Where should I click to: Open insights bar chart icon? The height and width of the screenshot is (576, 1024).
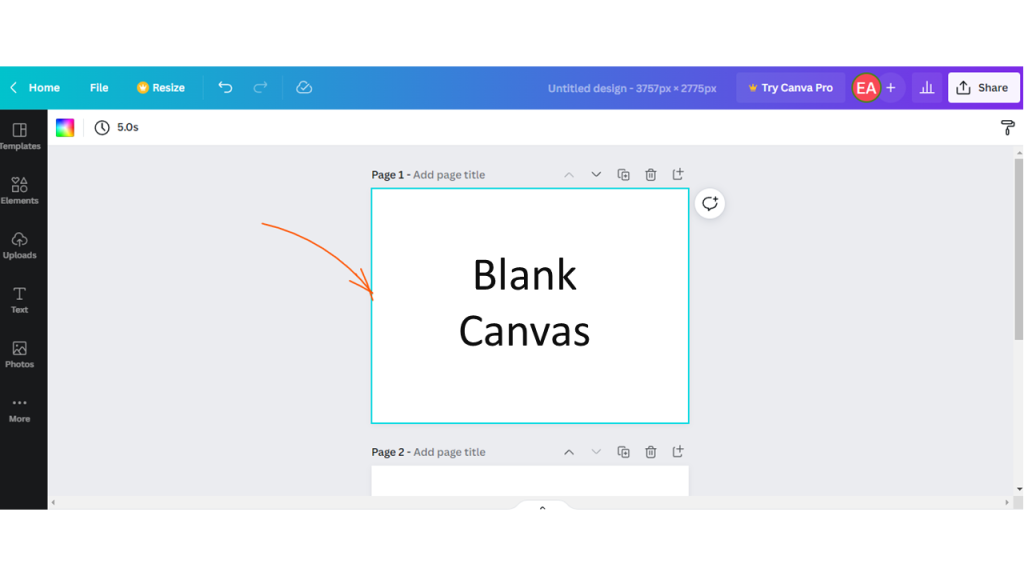(x=927, y=88)
